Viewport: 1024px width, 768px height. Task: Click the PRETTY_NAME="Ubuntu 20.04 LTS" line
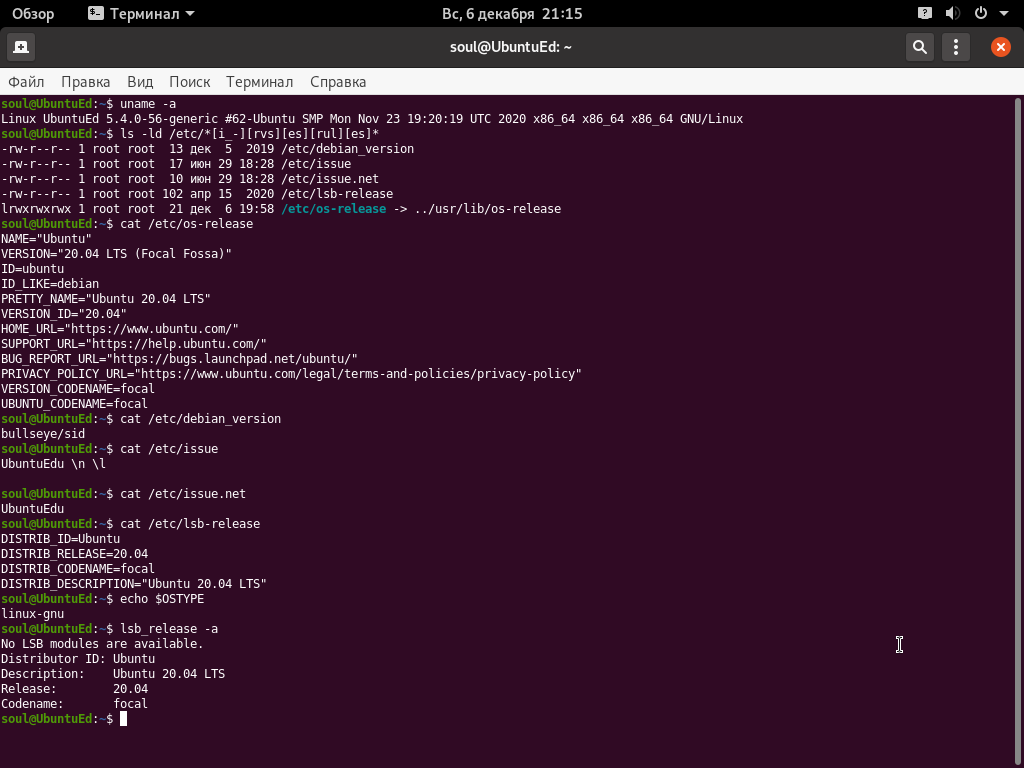tap(106, 298)
